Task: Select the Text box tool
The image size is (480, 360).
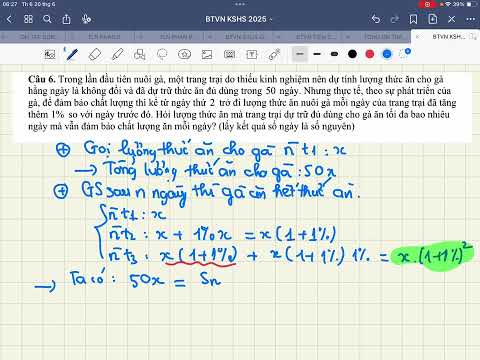Action: [252, 54]
